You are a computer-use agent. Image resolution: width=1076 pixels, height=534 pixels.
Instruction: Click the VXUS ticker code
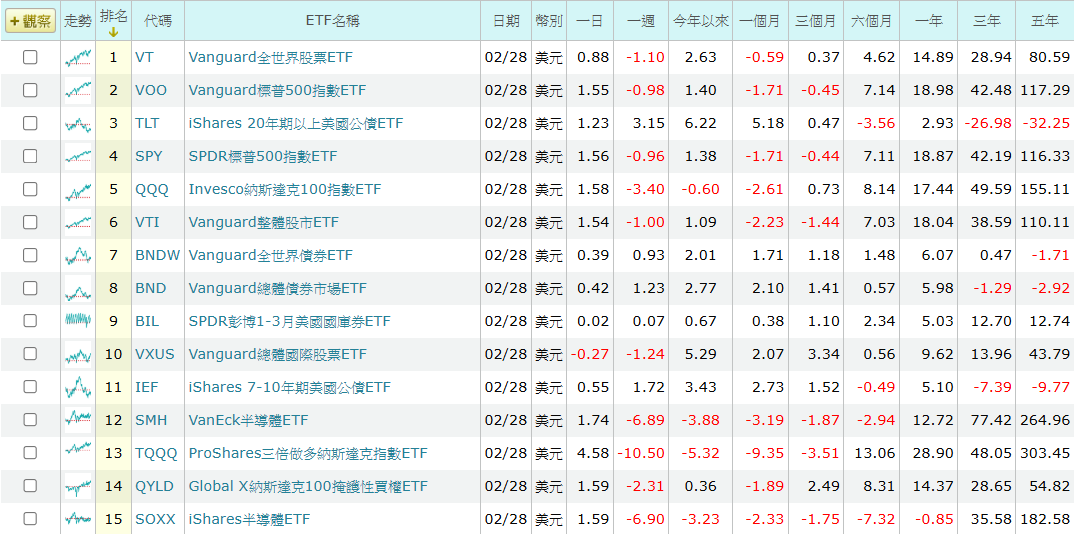[155, 354]
